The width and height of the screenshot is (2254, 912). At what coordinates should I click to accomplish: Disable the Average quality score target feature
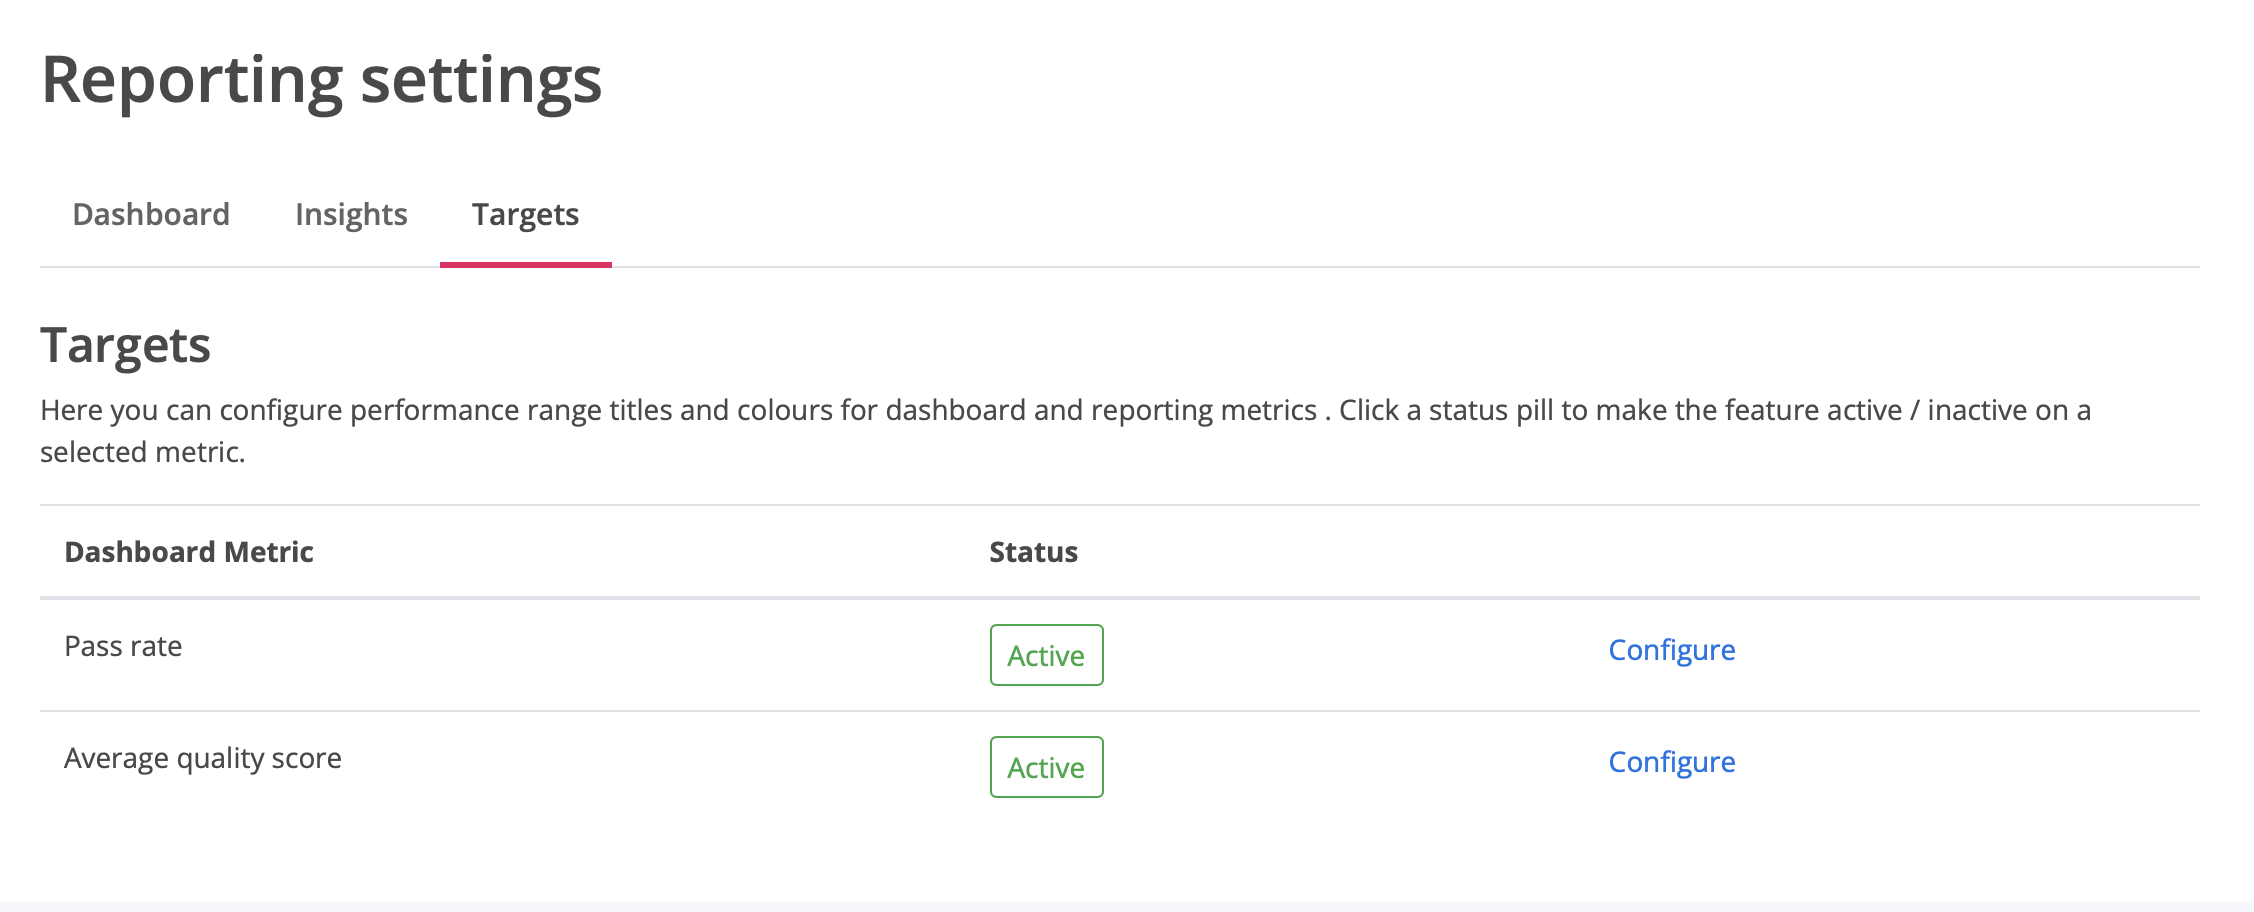(1046, 767)
